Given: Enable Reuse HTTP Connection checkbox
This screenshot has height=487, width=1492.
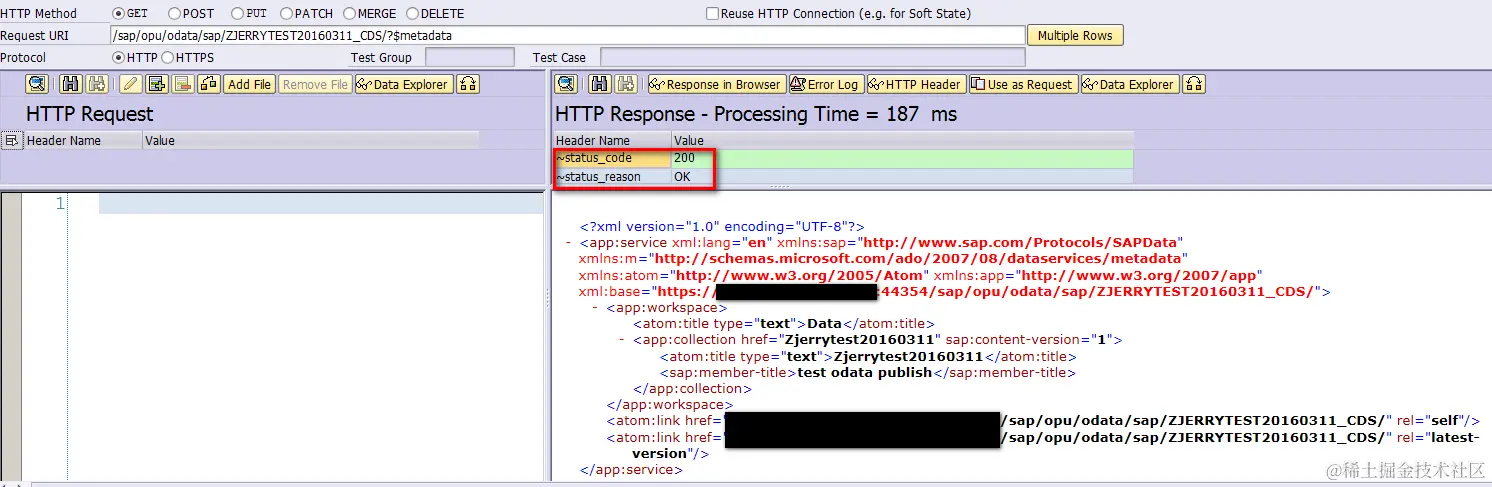Looking at the screenshot, I should 712,14.
